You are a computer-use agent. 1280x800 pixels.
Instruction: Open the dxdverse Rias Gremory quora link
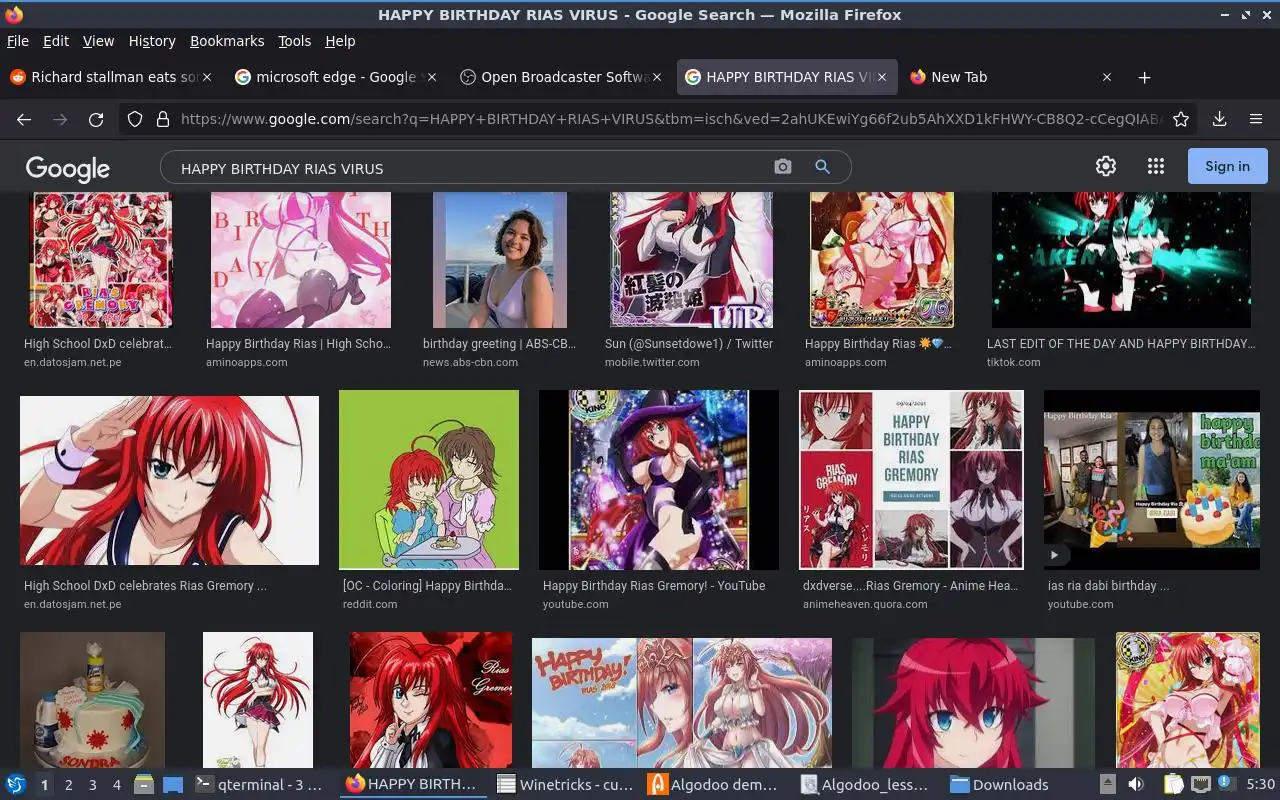[x=910, y=586]
